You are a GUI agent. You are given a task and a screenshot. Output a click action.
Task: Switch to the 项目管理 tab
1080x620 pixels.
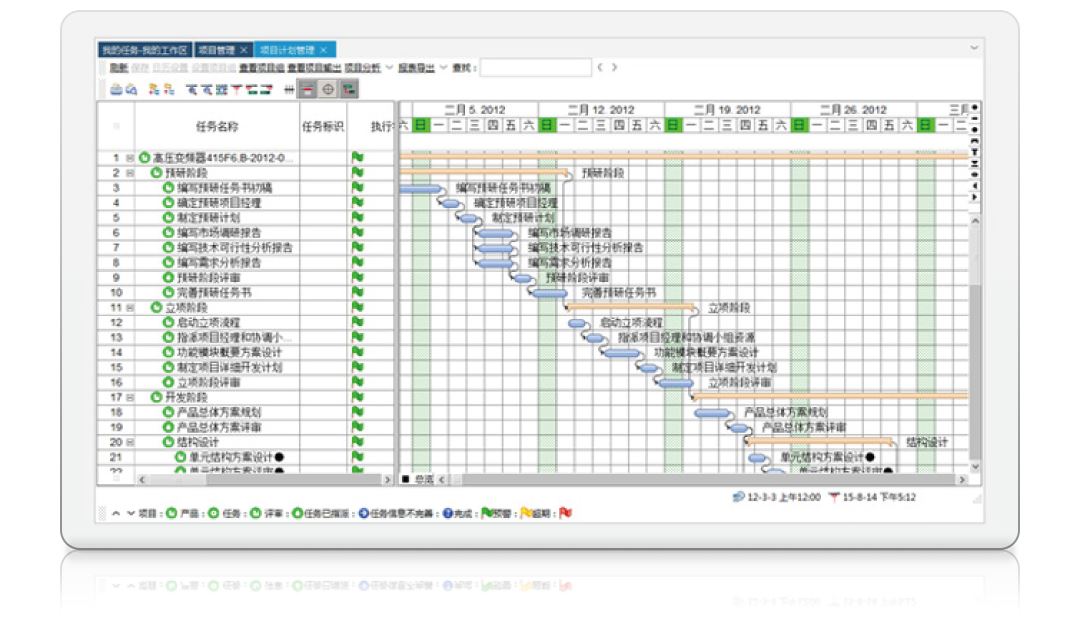click(219, 49)
